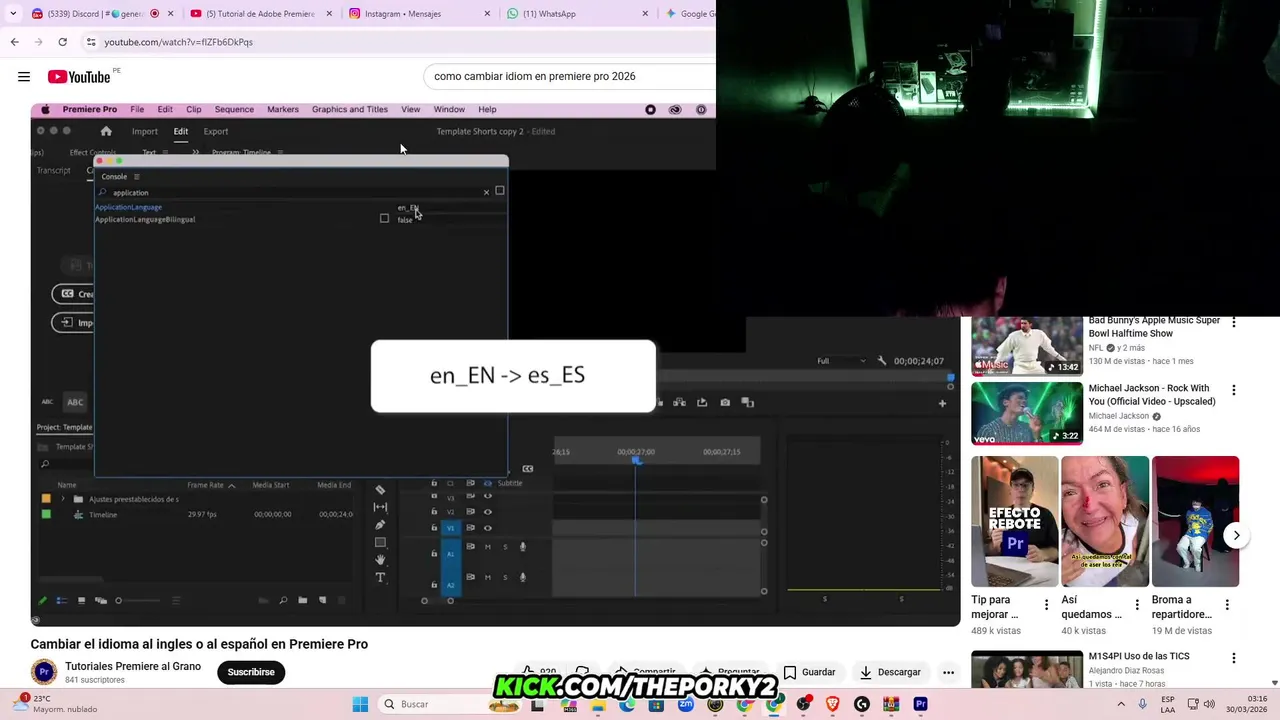Click the Suscribirse button
1280x720 pixels.
[x=251, y=672]
